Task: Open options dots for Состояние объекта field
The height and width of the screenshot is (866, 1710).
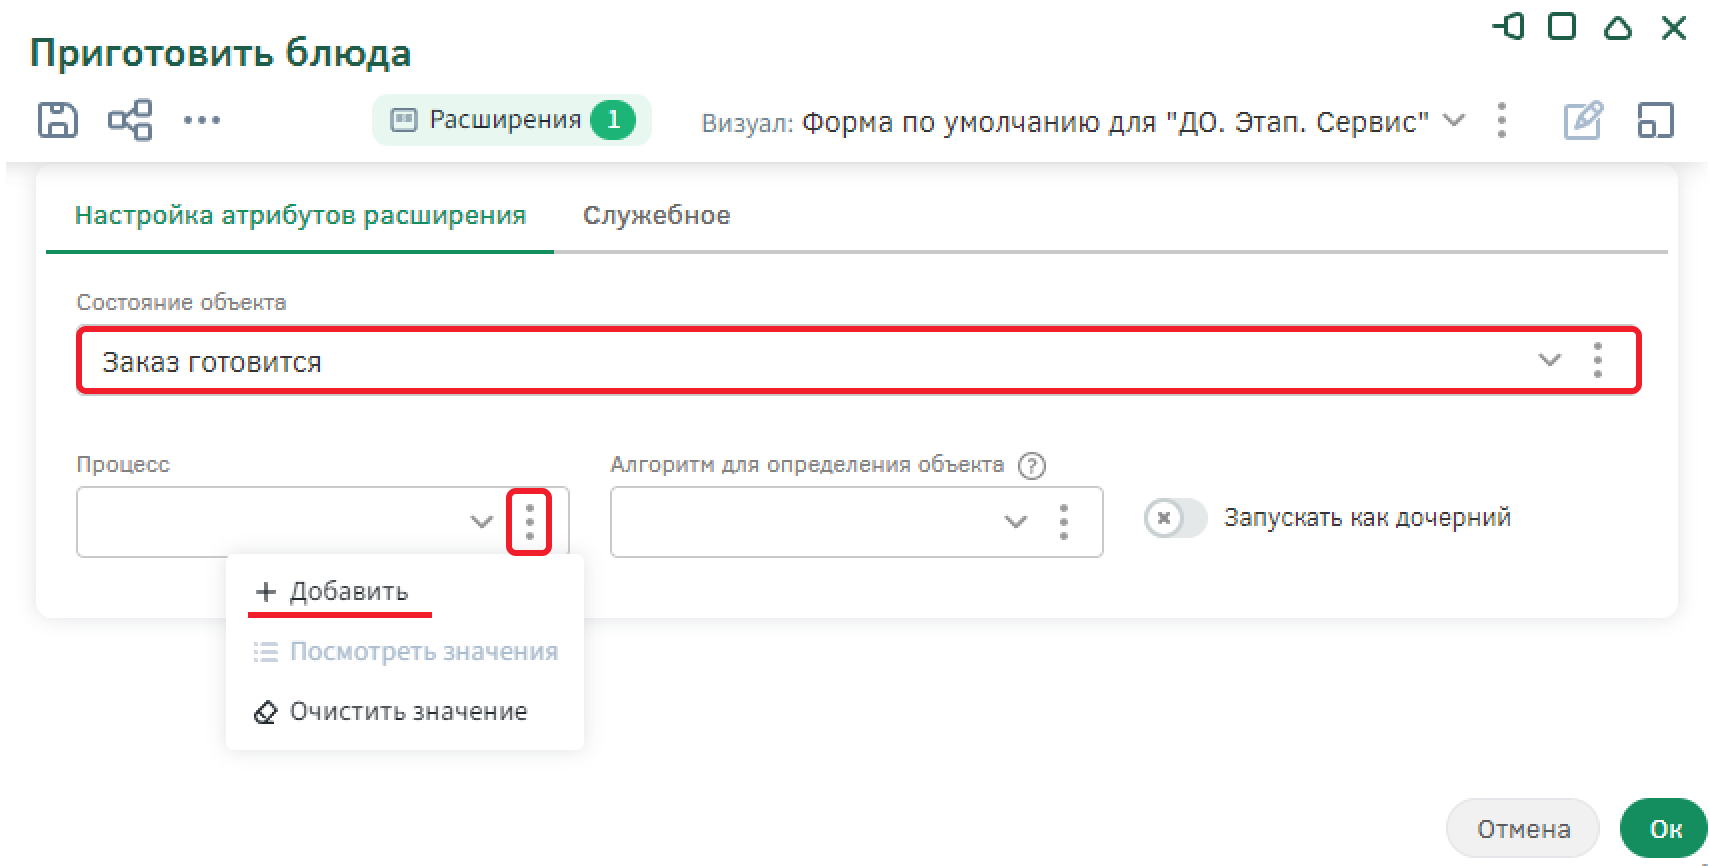Action: click(x=1597, y=360)
